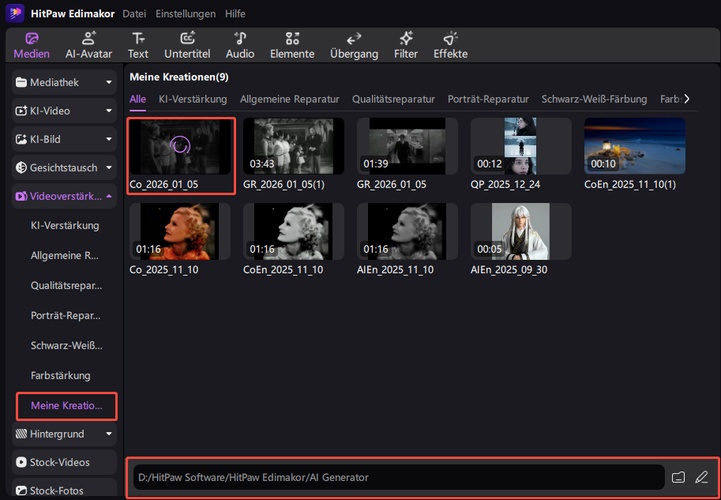This screenshot has width=721, height=500.
Task: Select Farbstärkung in the sidebar
Action: (60, 375)
